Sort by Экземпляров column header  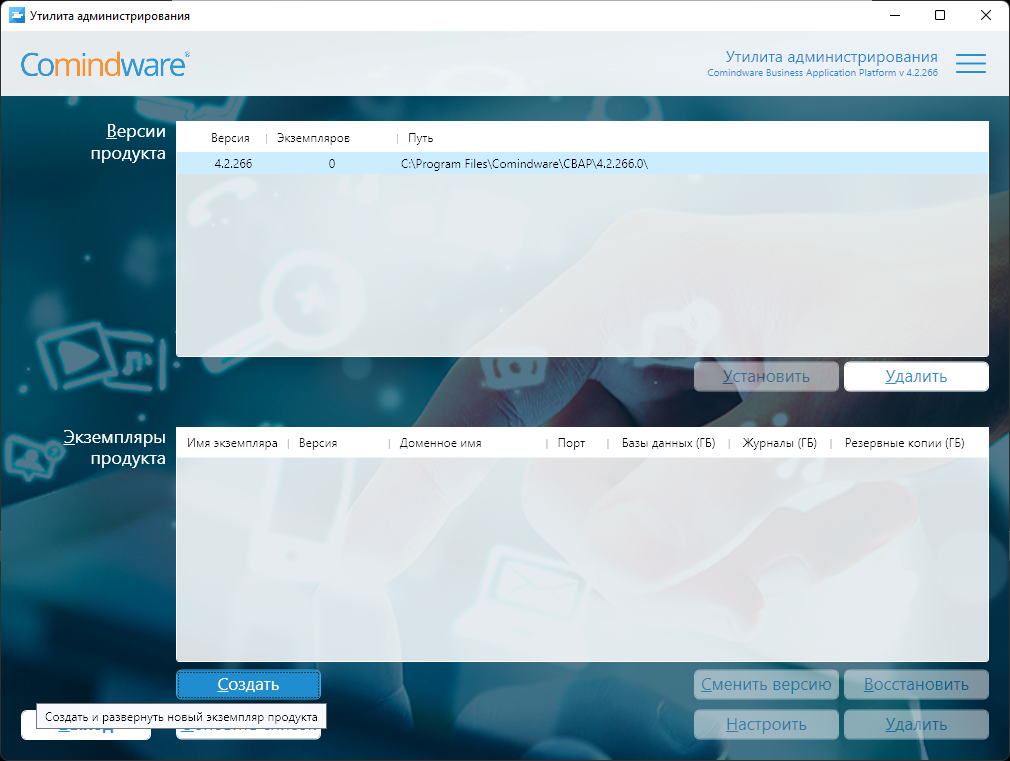click(313, 138)
